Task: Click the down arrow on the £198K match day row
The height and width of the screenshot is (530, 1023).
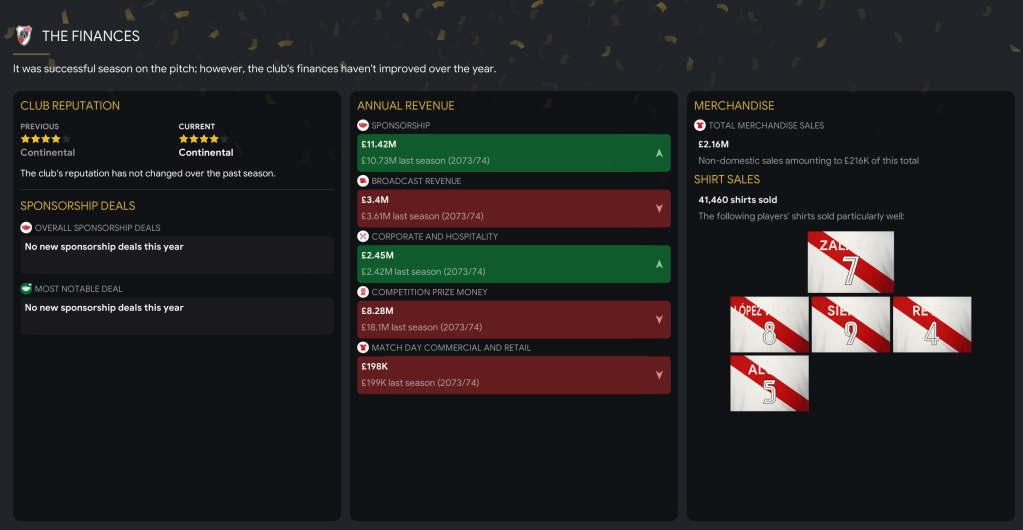Action: pos(659,375)
